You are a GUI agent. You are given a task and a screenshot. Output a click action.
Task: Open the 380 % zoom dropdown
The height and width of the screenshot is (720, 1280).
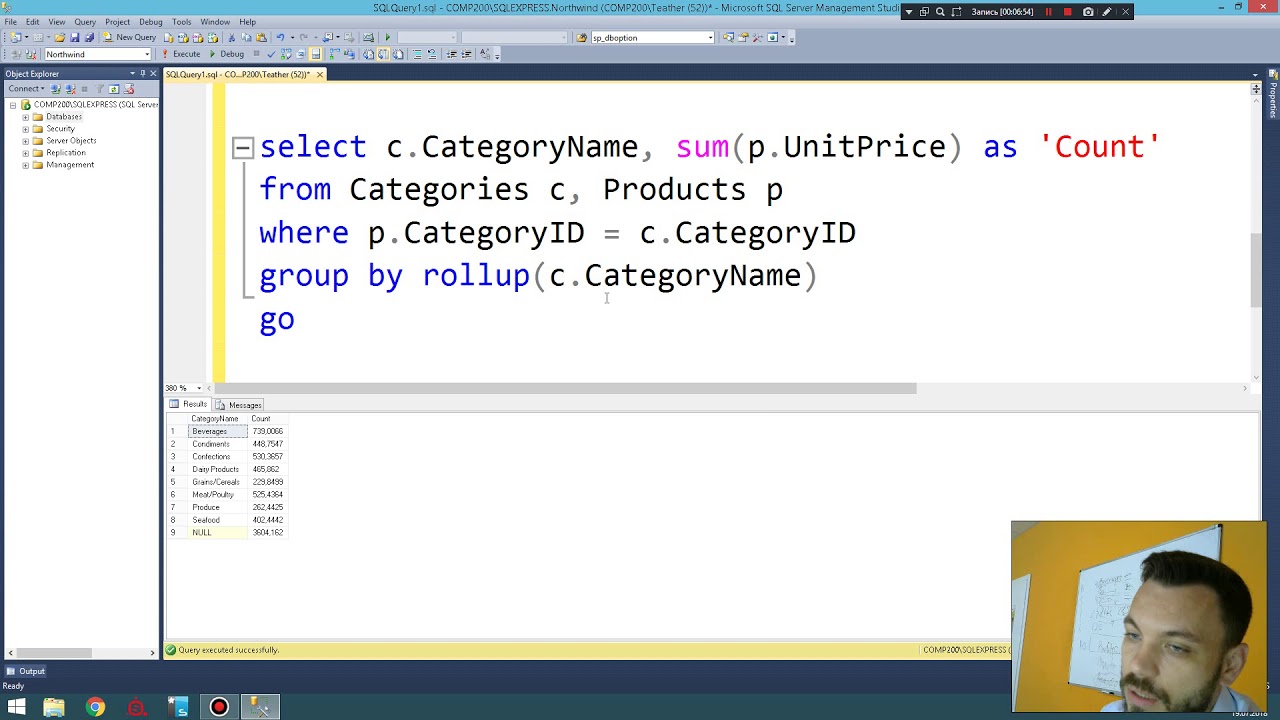199,388
